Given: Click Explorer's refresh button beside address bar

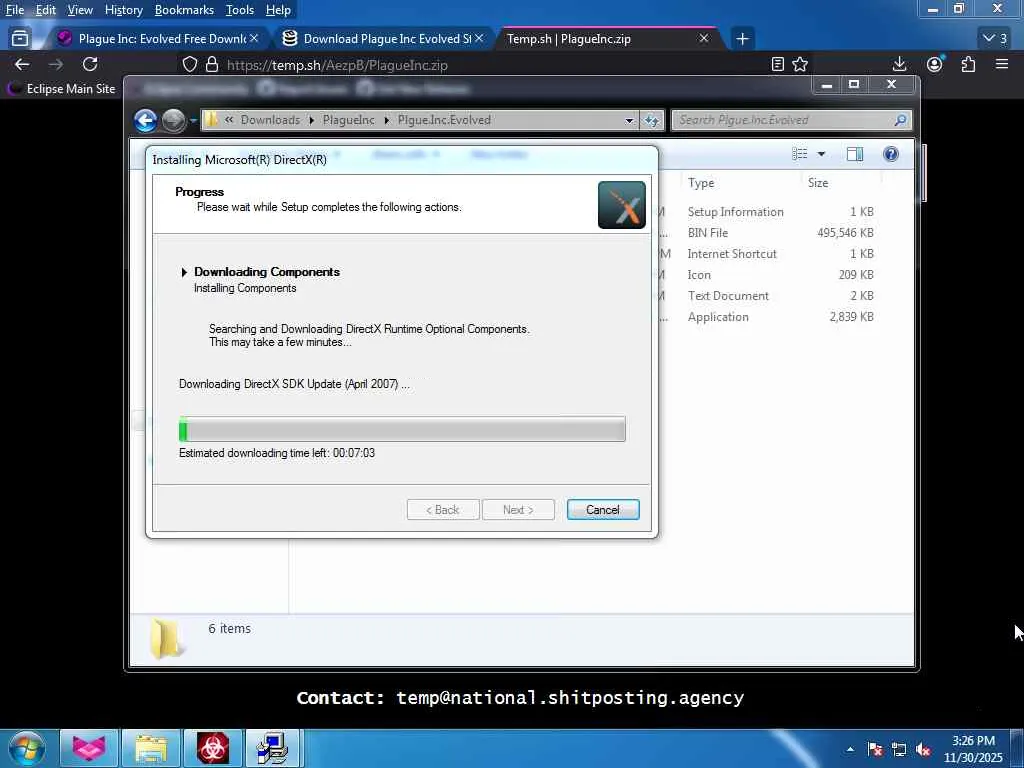Looking at the screenshot, I should 651,120.
